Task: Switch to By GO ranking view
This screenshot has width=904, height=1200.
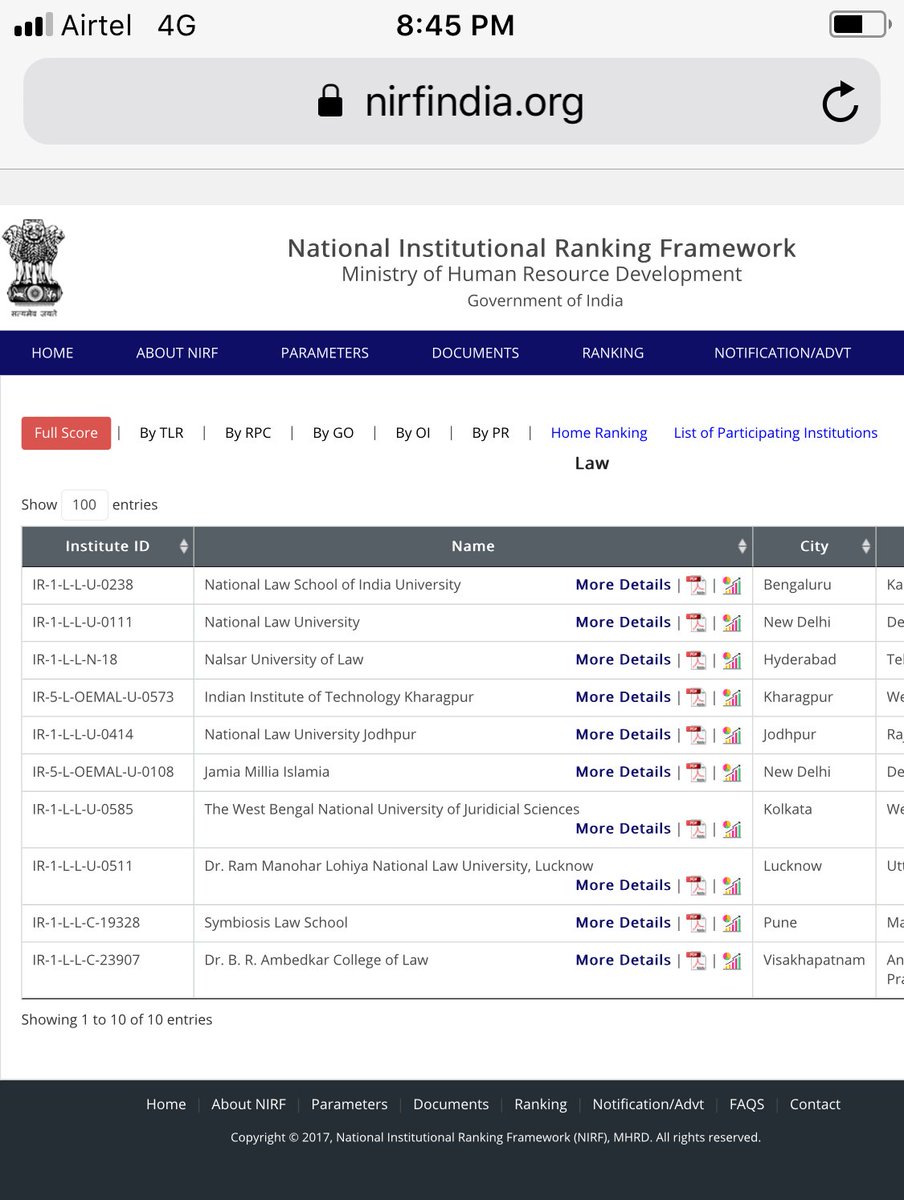Action: [333, 433]
